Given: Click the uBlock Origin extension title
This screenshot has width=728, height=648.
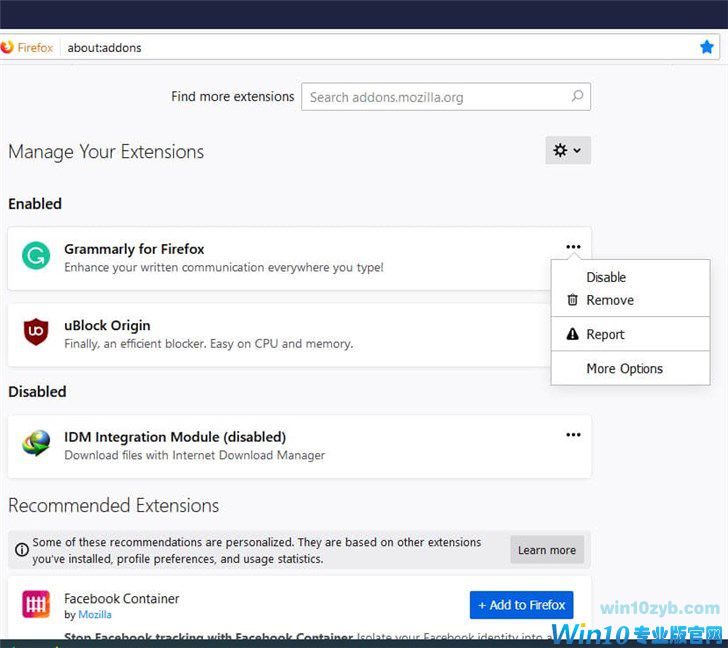Looking at the screenshot, I should click(x=107, y=326).
